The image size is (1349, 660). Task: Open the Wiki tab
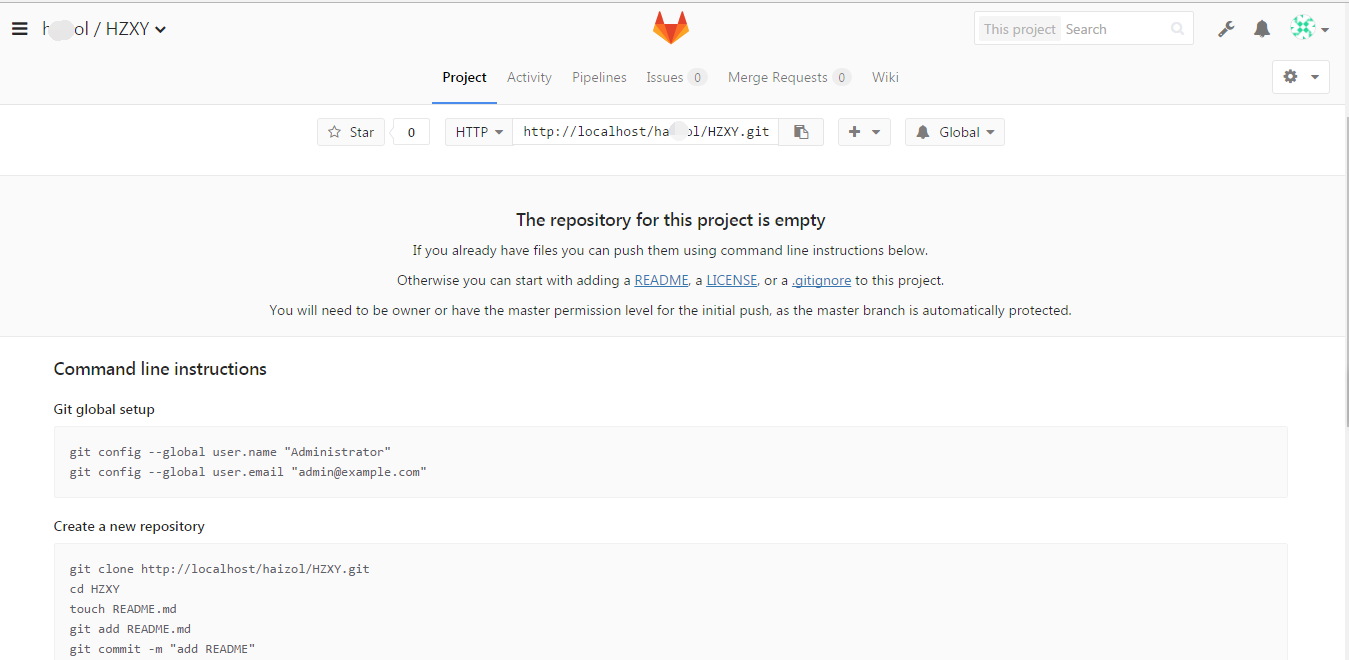(x=885, y=77)
